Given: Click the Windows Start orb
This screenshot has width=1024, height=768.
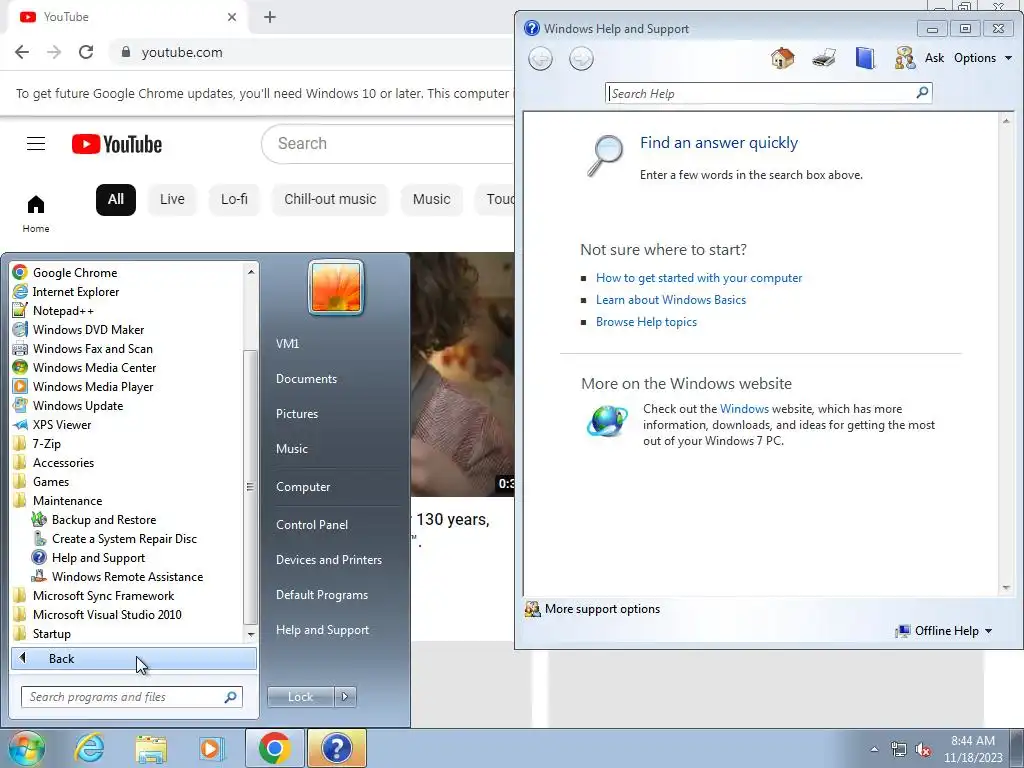Looking at the screenshot, I should tap(27, 748).
